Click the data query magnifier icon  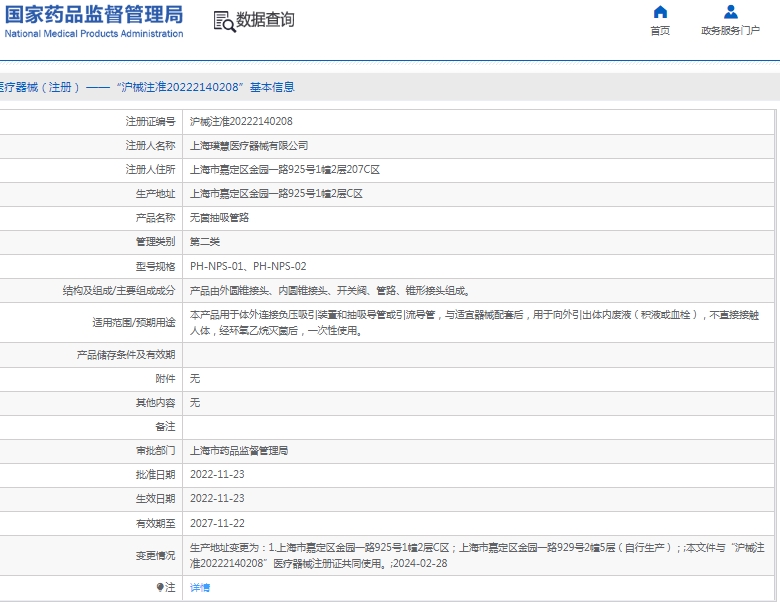225,22
